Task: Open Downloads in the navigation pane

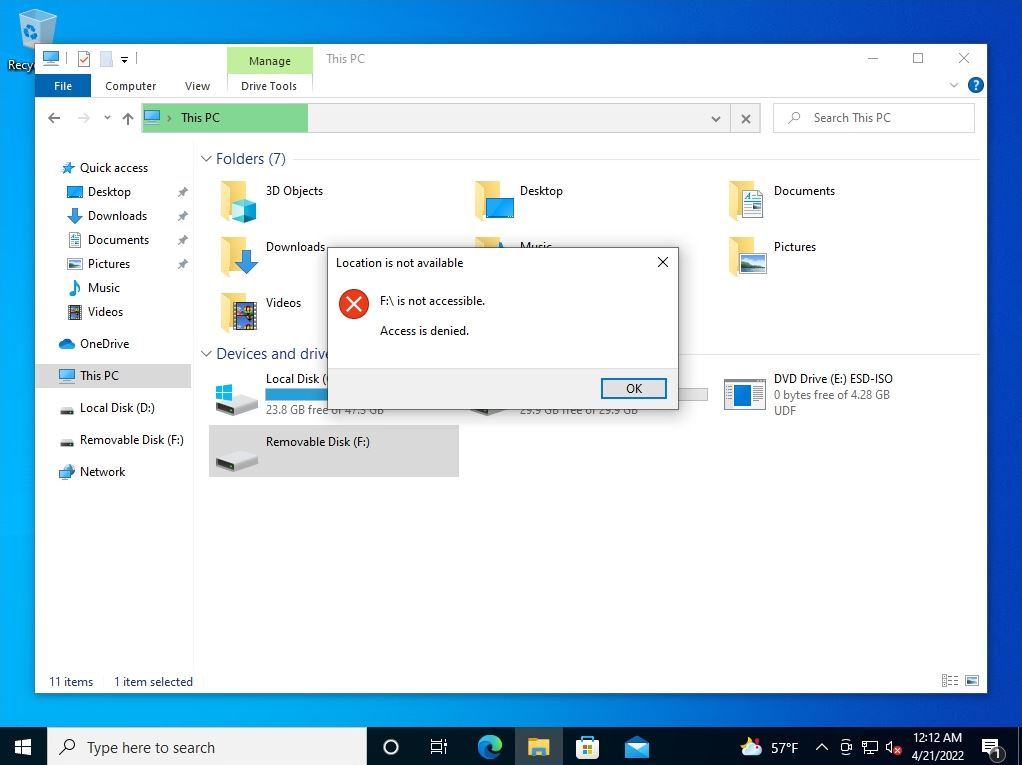Action: pos(117,216)
